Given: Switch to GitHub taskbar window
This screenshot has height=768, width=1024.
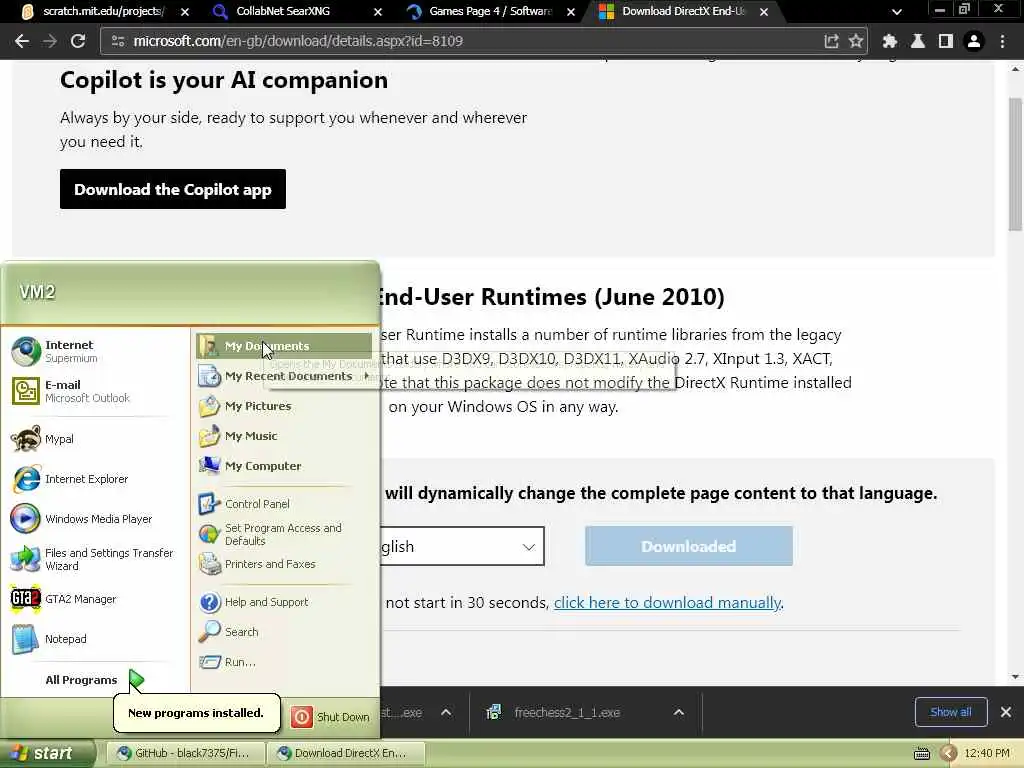Looking at the screenshot, I should pos(185,753).
